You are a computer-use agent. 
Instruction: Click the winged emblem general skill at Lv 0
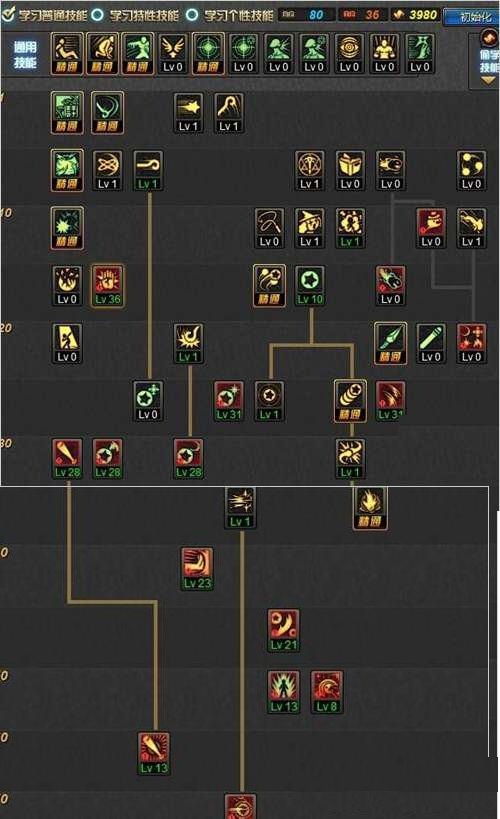click(x=173, y=53)
